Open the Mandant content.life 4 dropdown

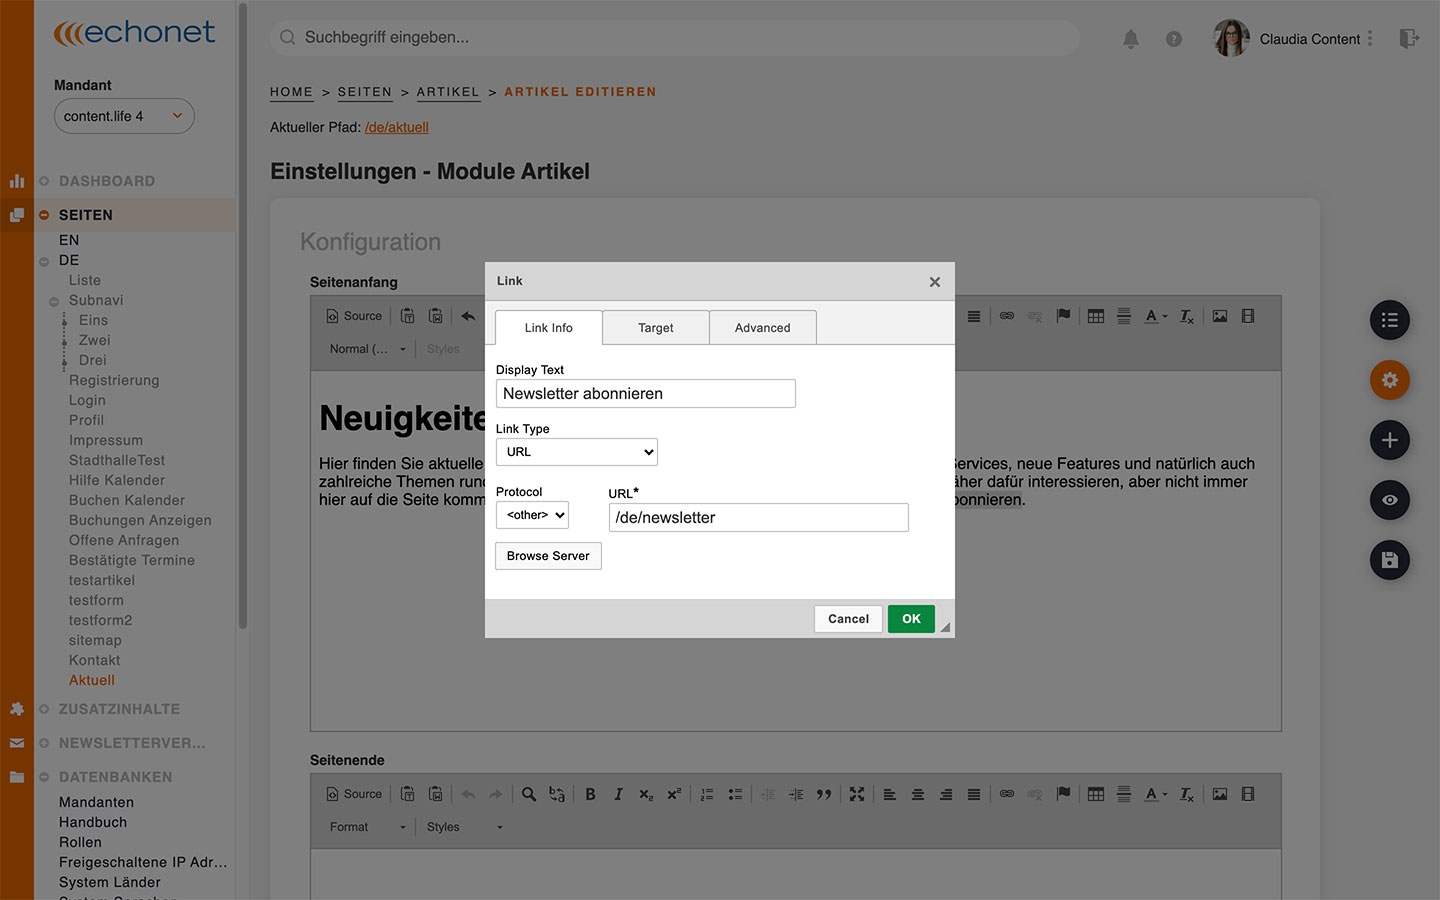point(124,116)
